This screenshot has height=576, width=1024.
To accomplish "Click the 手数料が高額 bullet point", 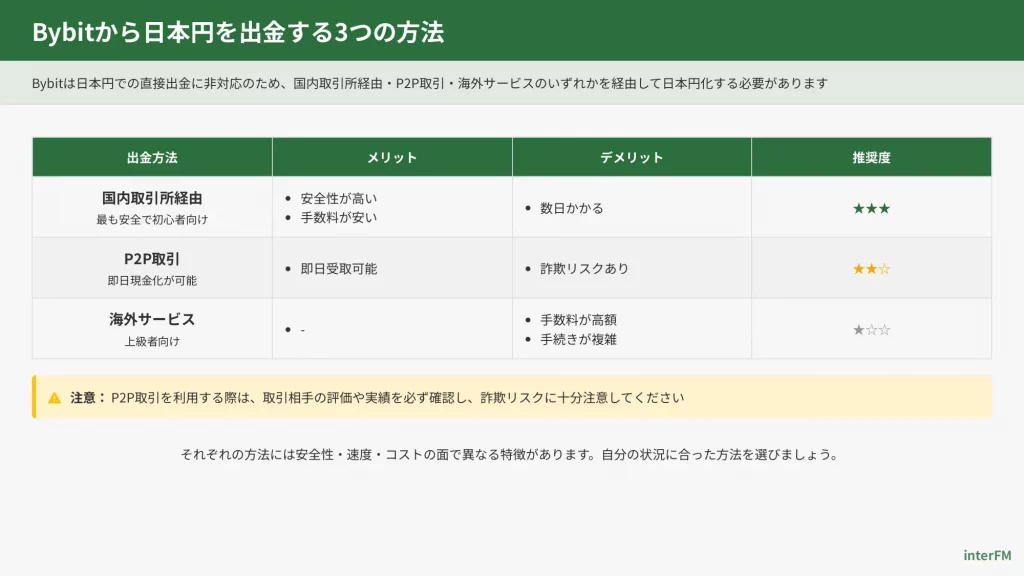I will click(578, 319).
